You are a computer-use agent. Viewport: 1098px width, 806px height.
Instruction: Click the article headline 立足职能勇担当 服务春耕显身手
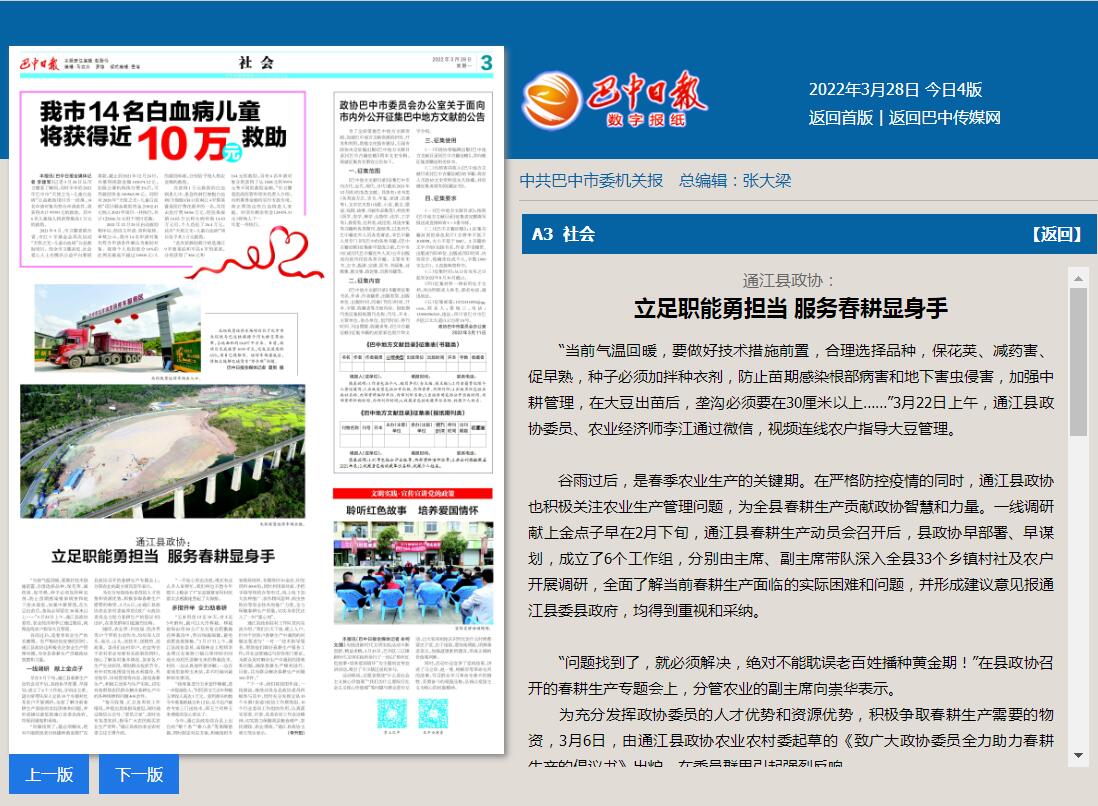point(791,308)
